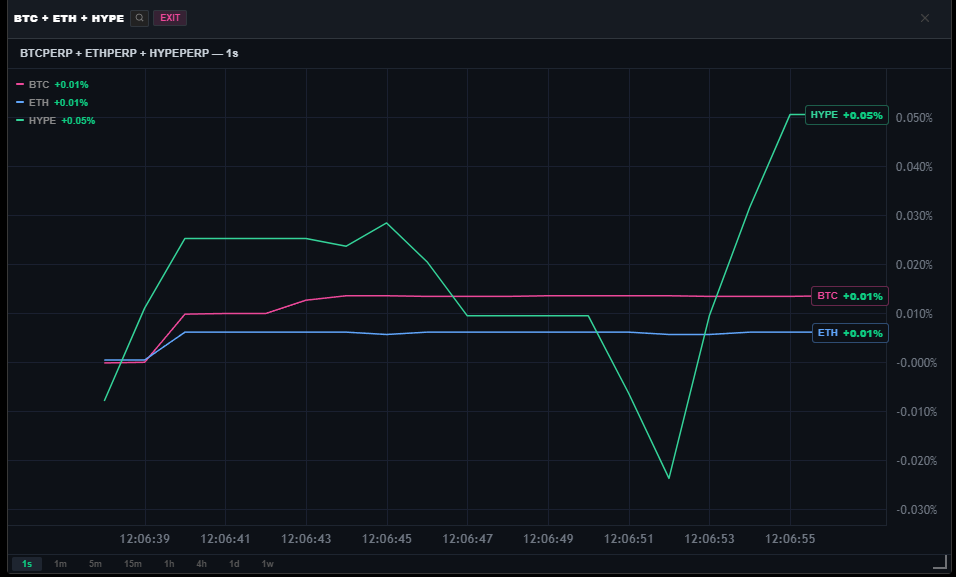Click the -0.030% axis label

click(x=916, y=510)
